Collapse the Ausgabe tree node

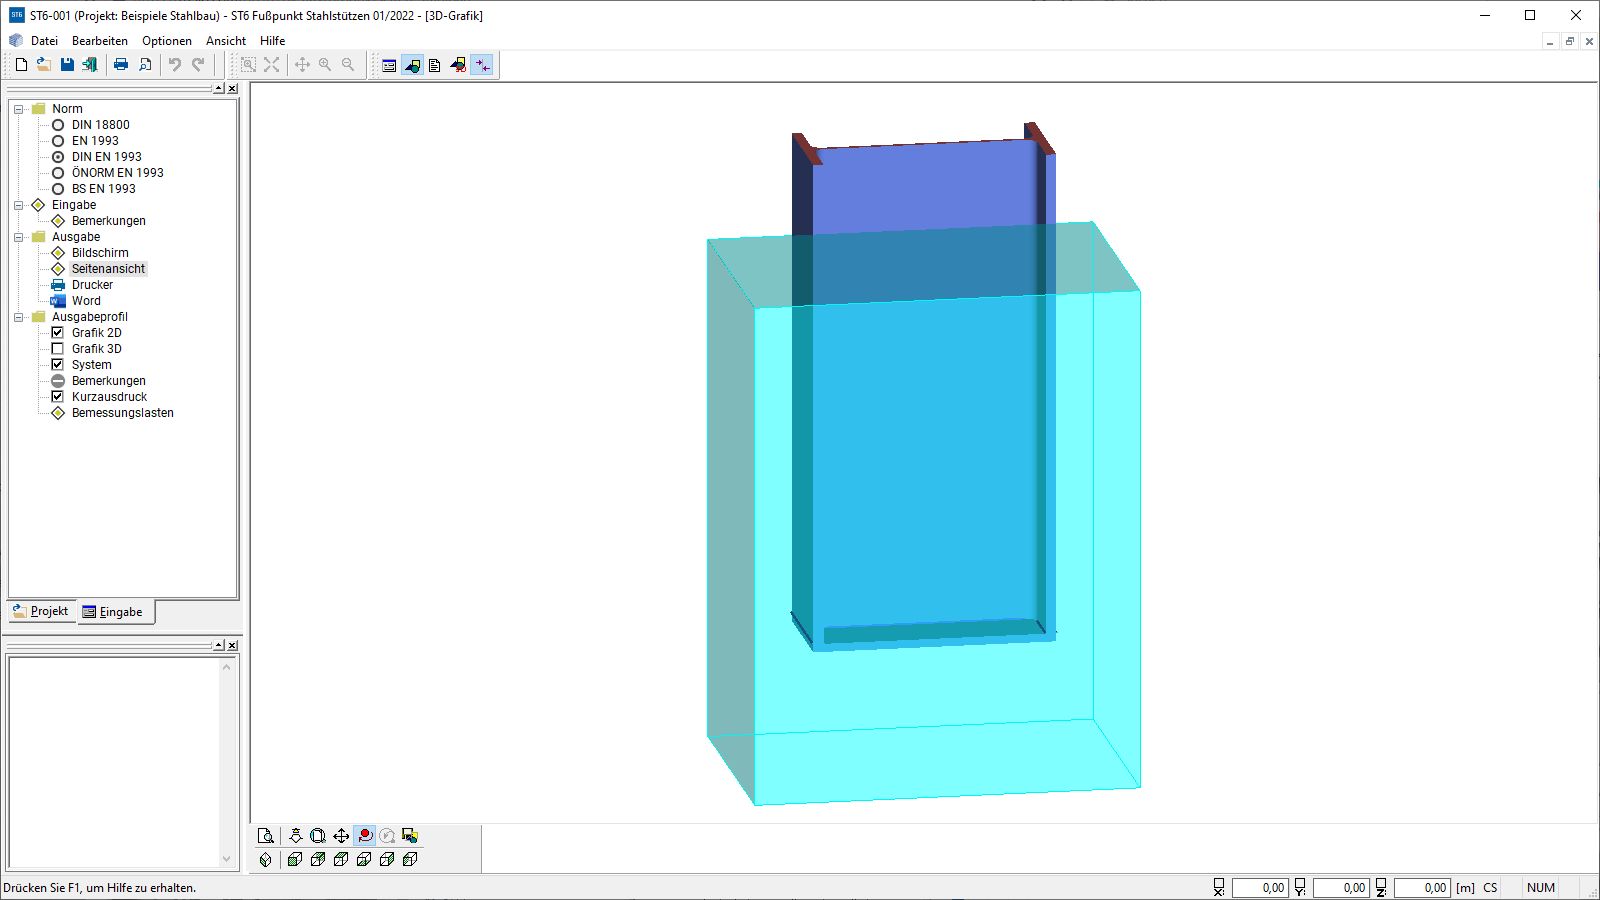coord(18,237)
